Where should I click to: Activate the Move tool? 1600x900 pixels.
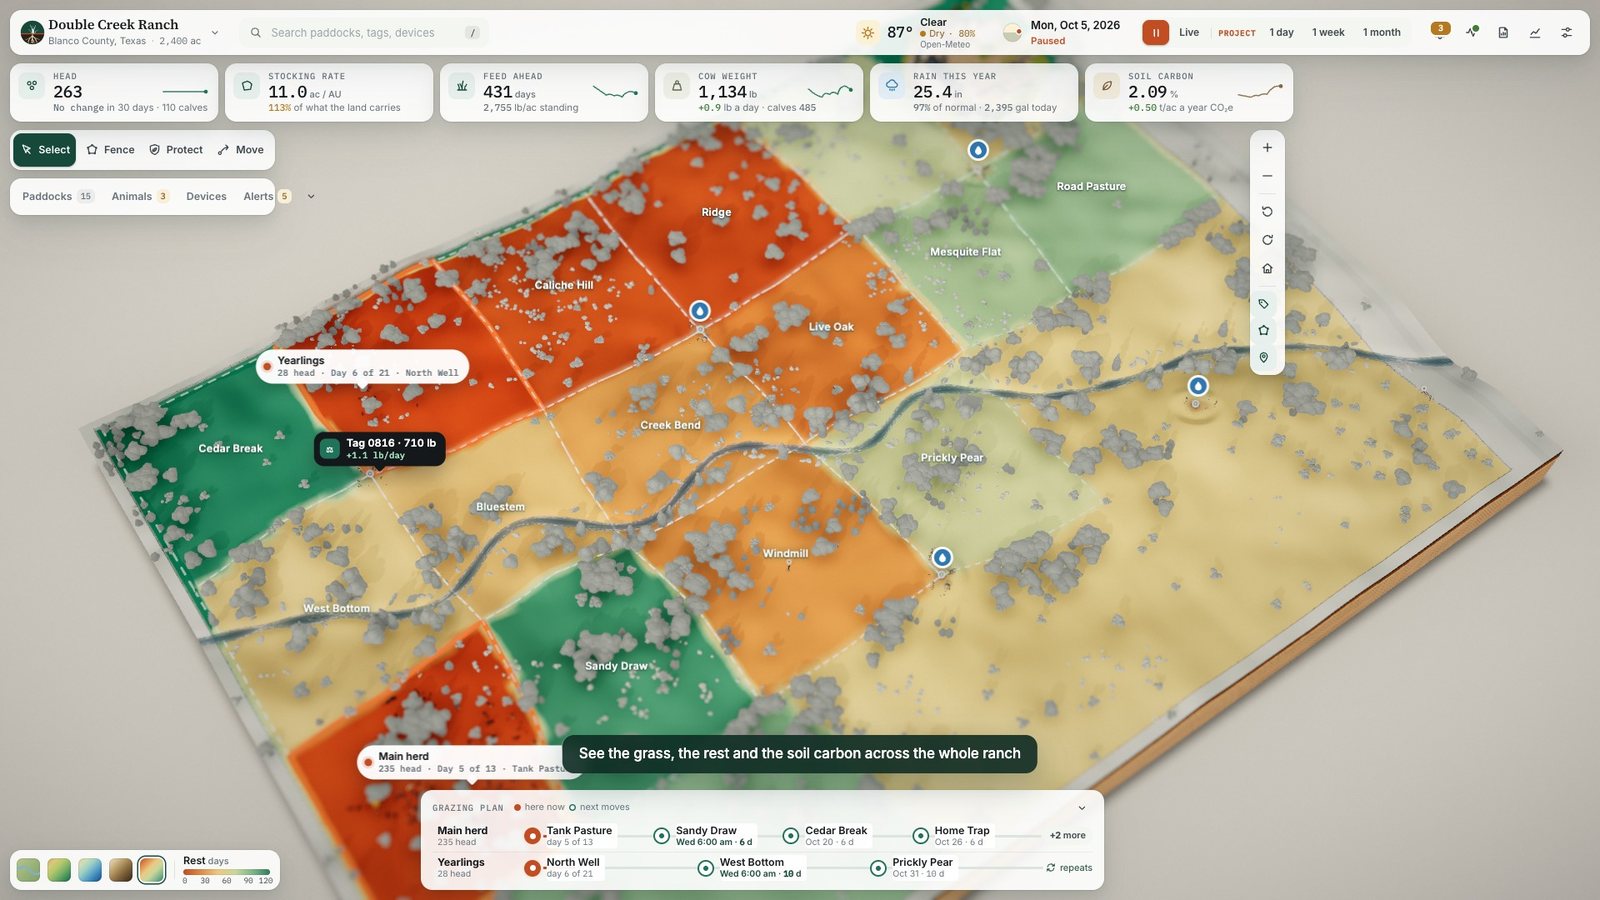pyautogui.click(x=241, y=150)
